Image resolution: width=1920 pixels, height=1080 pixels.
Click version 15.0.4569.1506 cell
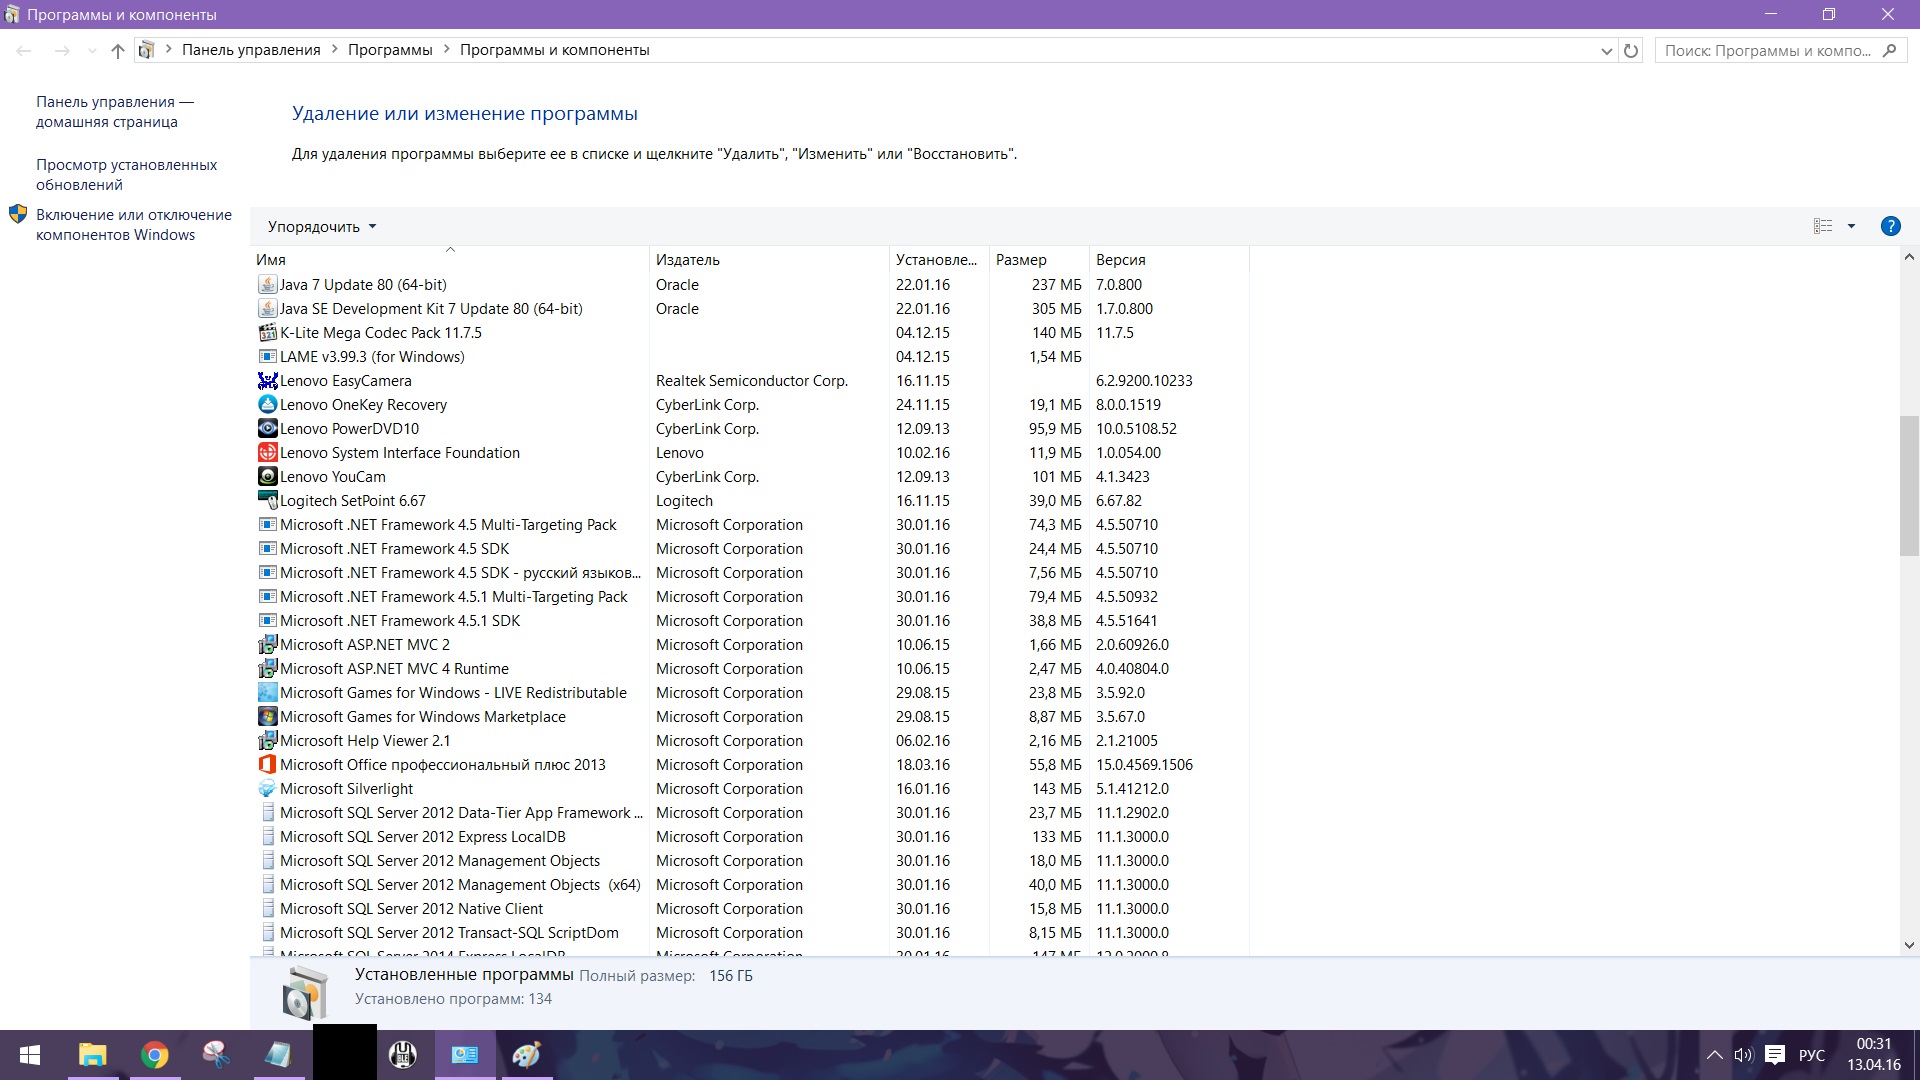coord(1144,765)
